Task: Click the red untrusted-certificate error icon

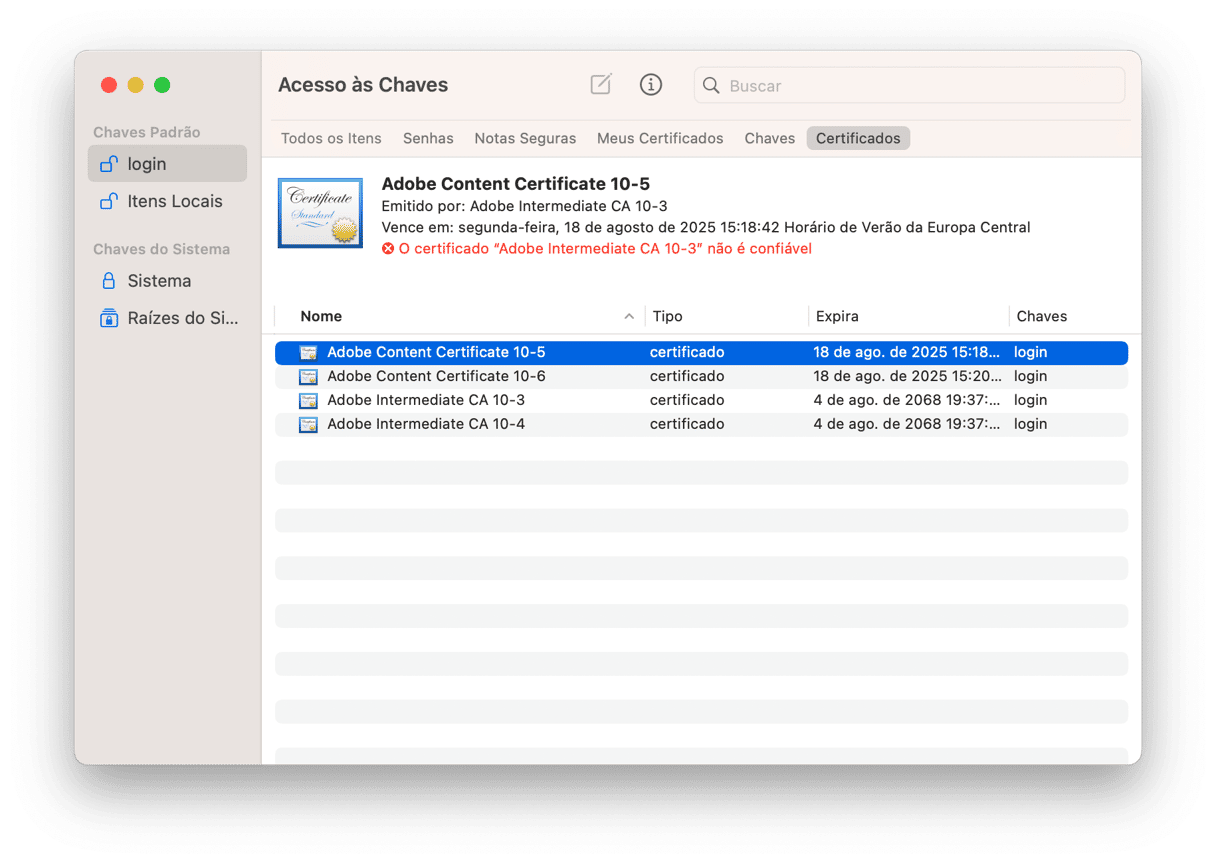Action: (x=388, y=248)
